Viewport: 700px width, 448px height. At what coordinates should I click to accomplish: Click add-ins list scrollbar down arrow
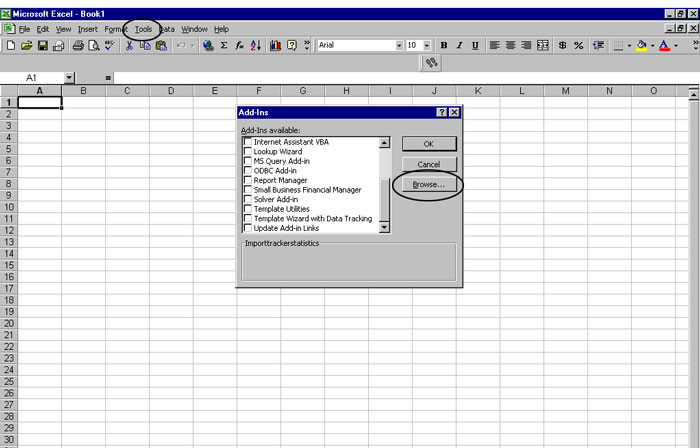coord(384,228)
